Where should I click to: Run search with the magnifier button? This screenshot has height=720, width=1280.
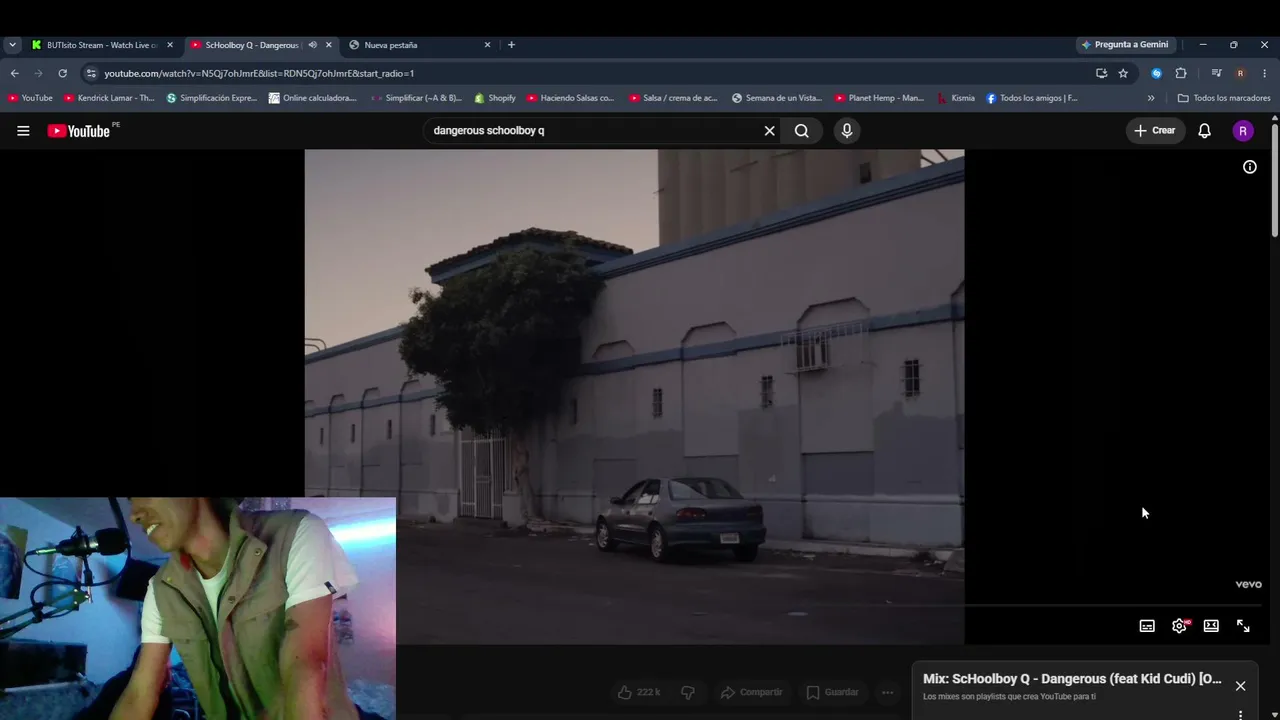click(802, 131)
